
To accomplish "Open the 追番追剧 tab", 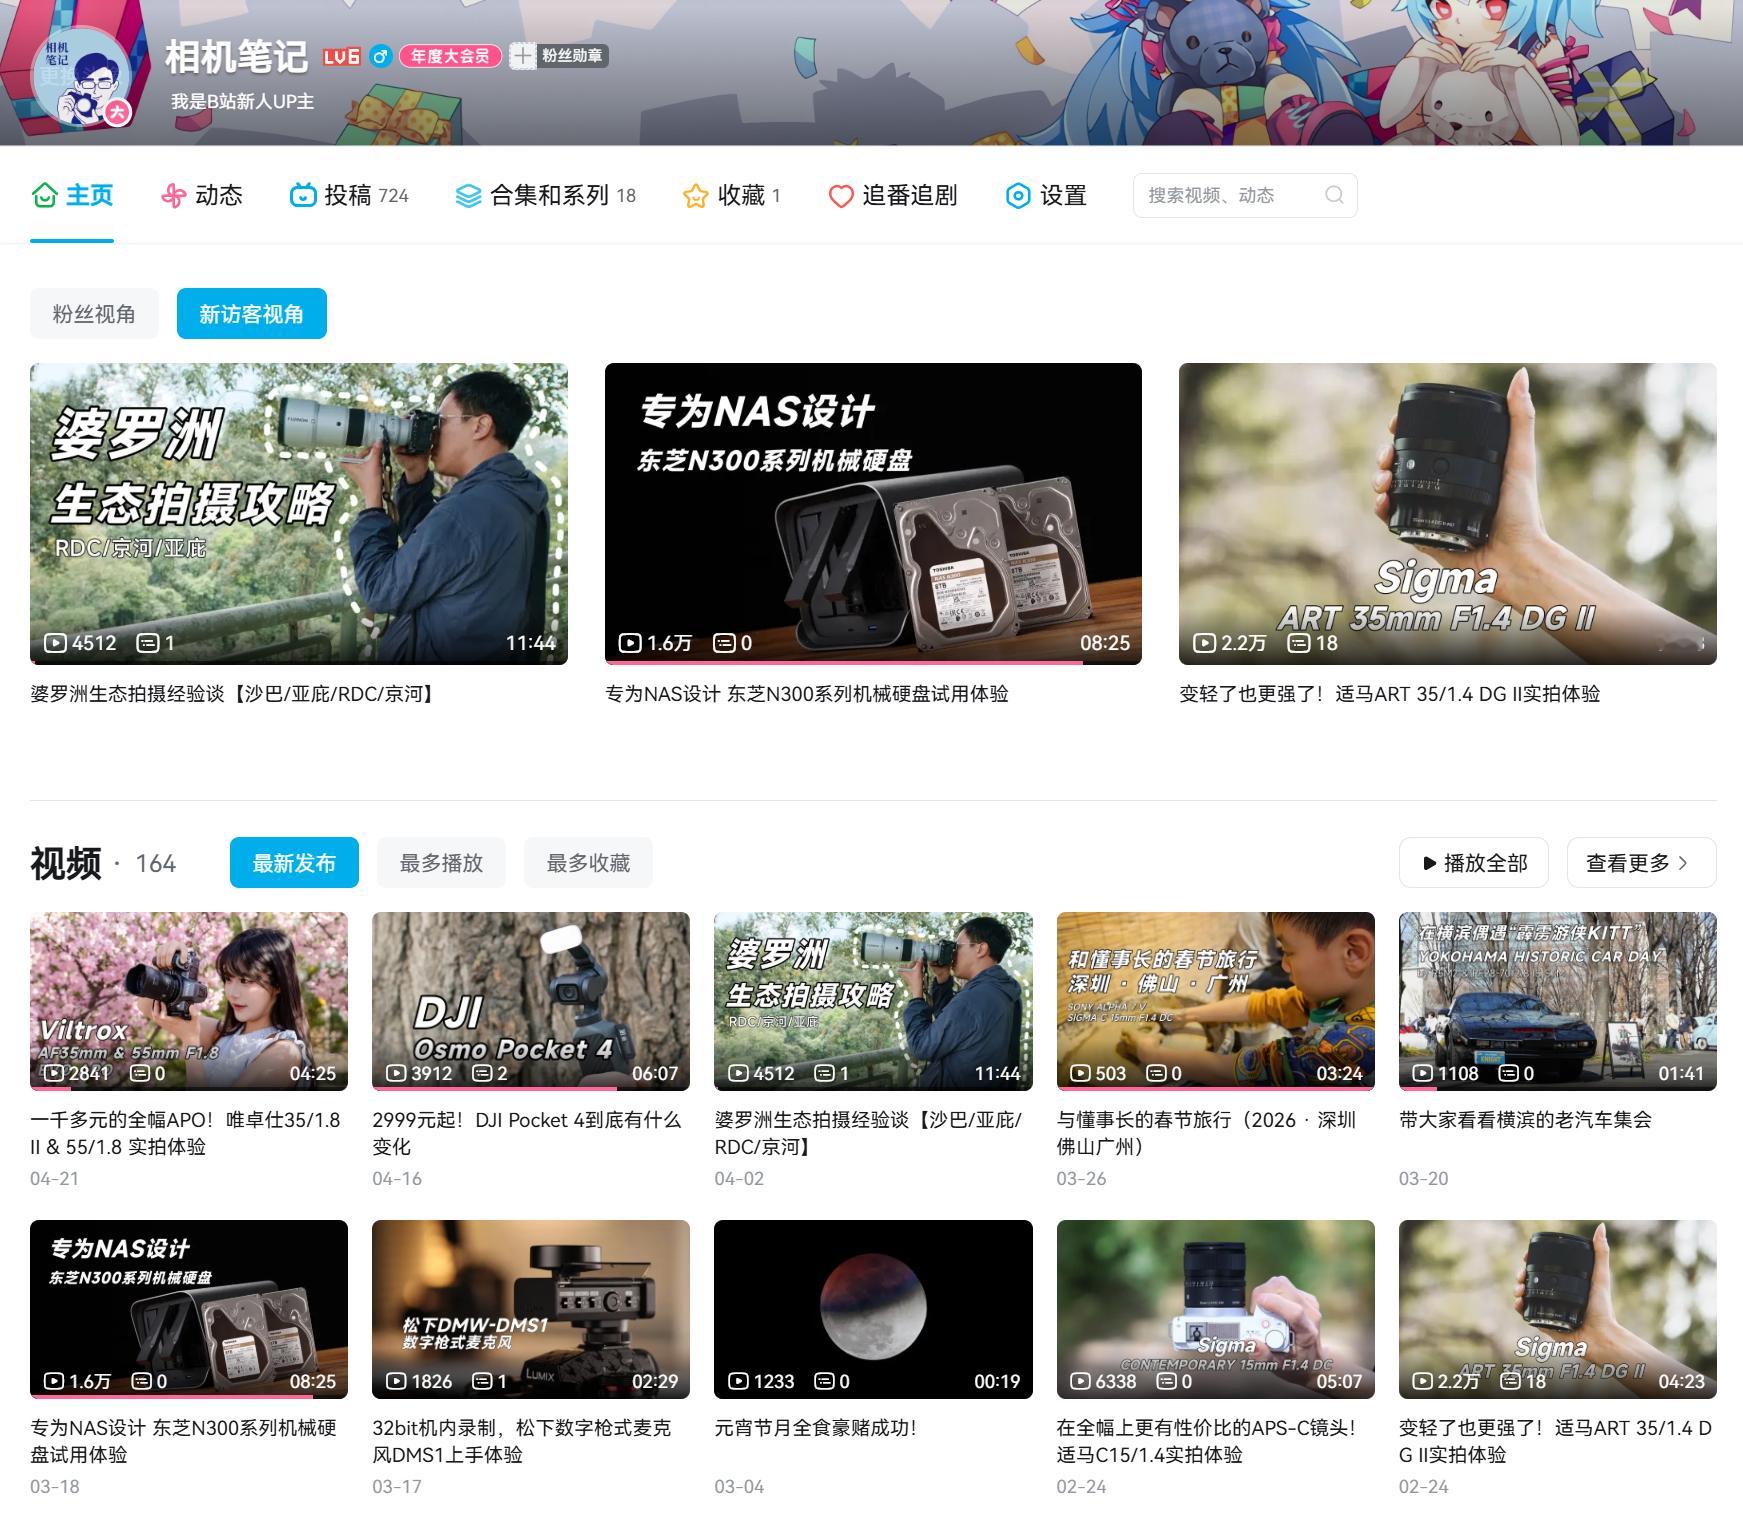I will pyautogui.click(x=893, y=196).
